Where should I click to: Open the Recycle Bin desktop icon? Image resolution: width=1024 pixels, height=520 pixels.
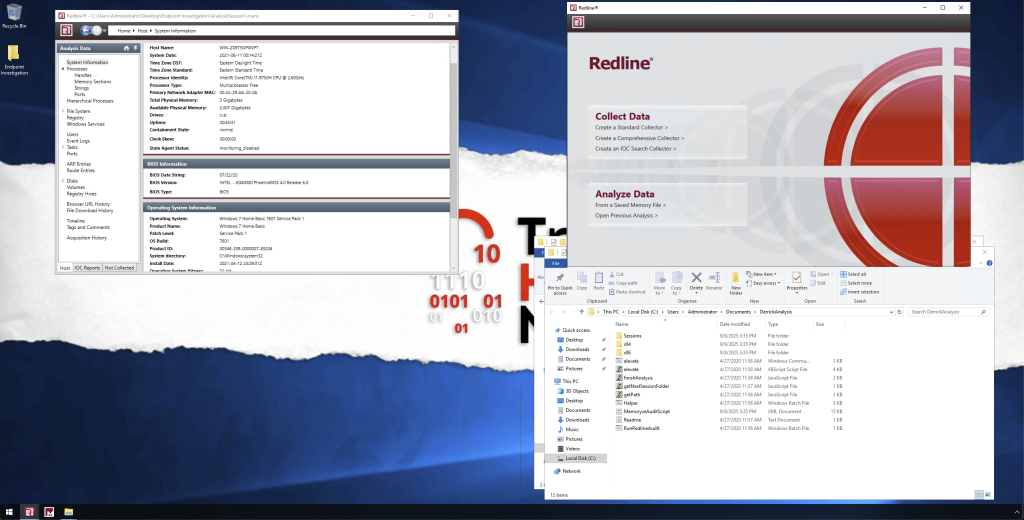pos(14,16)
